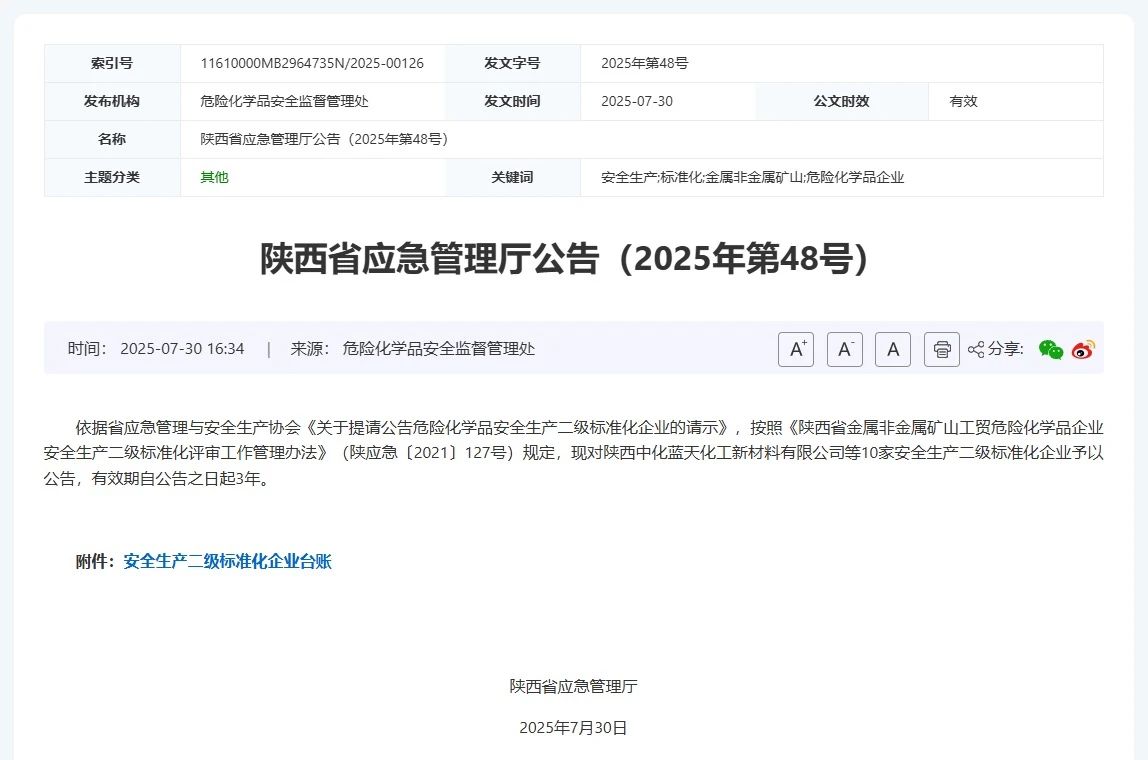Click the signature 陕西省应急管理厅 at bottom

[573, 687]
